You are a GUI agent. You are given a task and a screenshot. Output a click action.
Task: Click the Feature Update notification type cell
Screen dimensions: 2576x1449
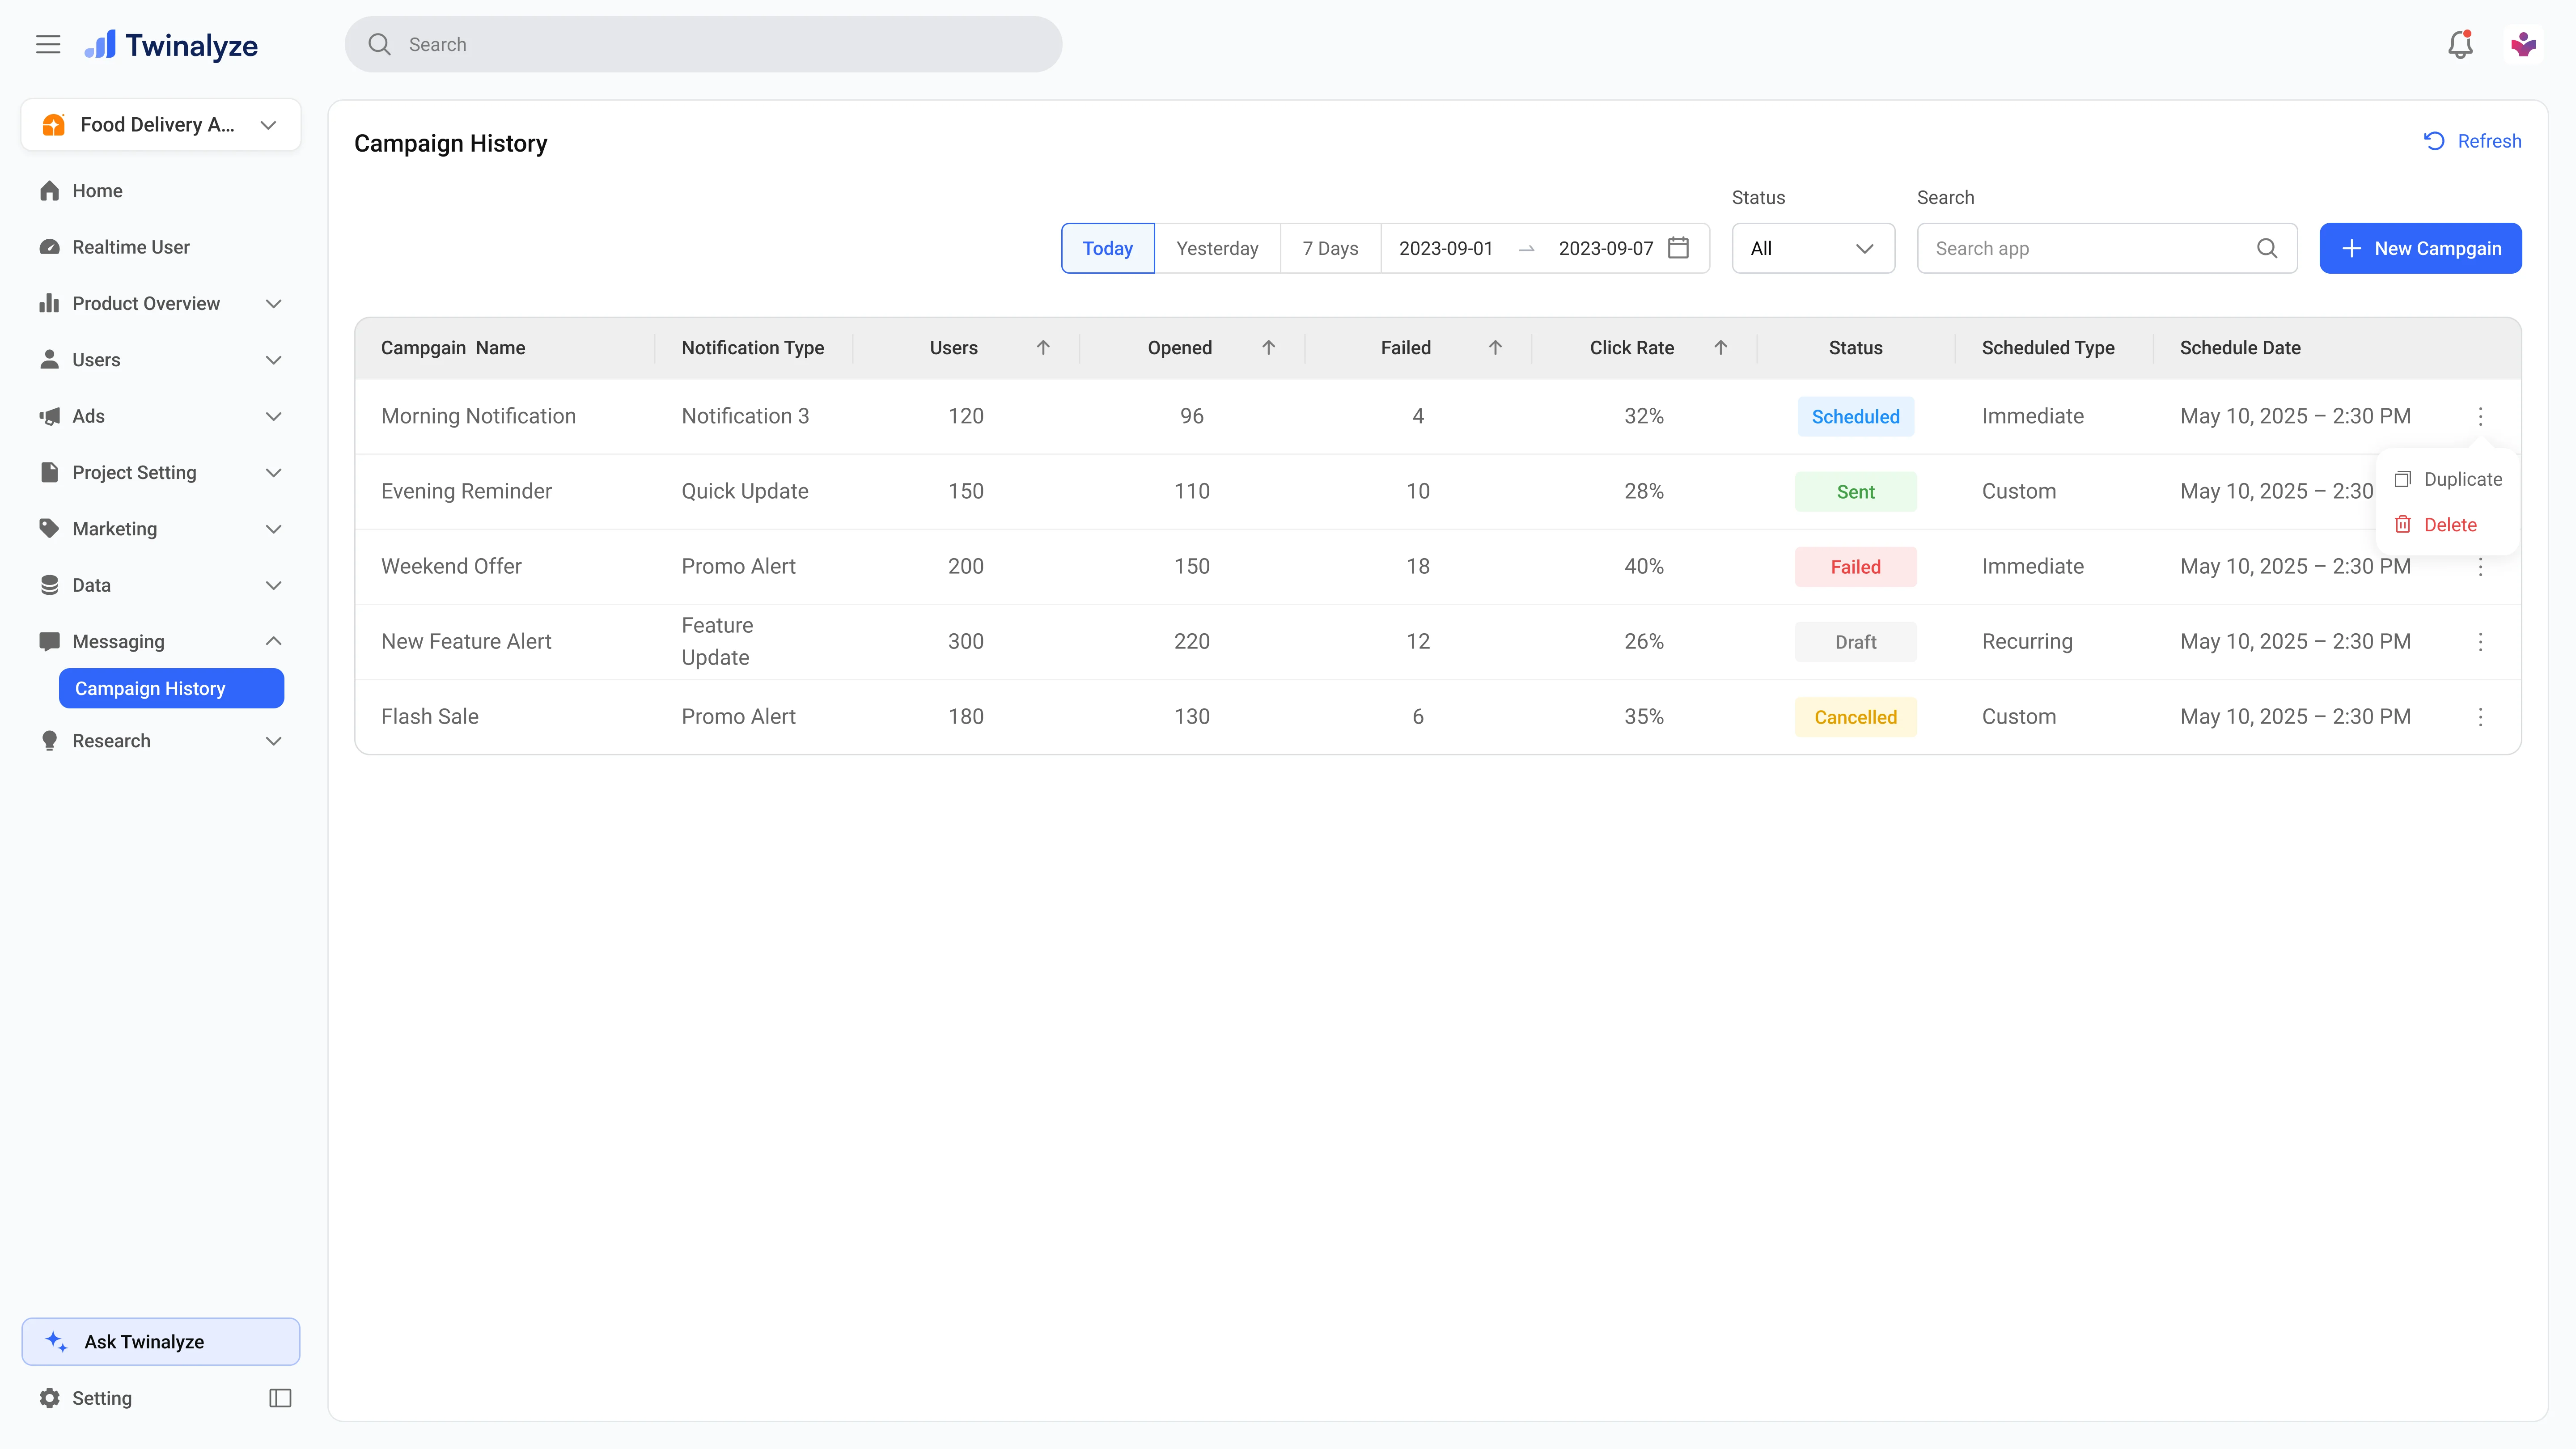tap(718, 641)
